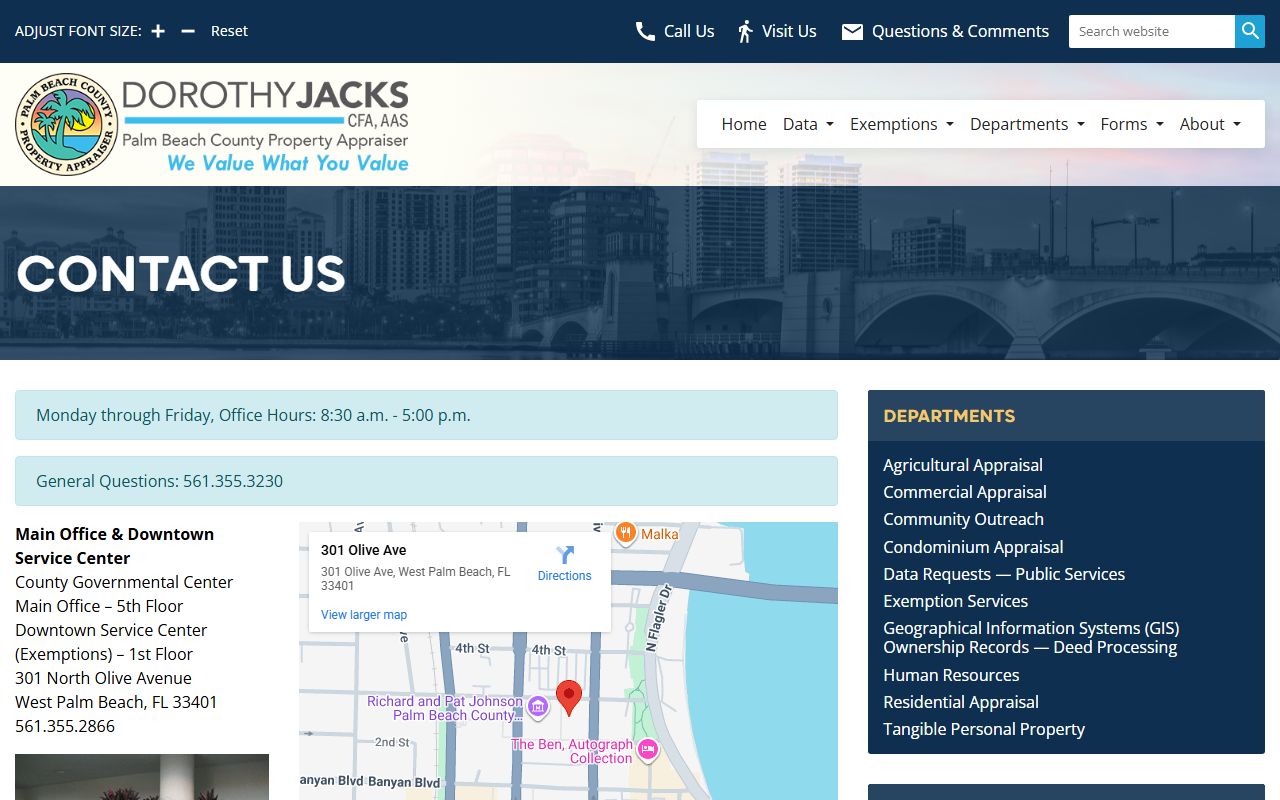Click the magnifier search button
This screenshot has width=1280, height=800.
pos(1250,31)
